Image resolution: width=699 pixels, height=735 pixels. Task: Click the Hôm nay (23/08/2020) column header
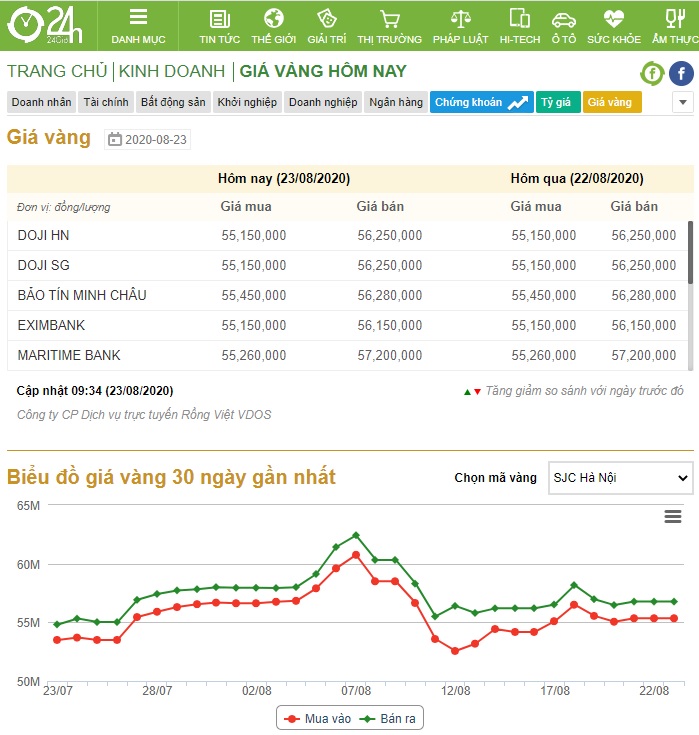pos(284,179)
